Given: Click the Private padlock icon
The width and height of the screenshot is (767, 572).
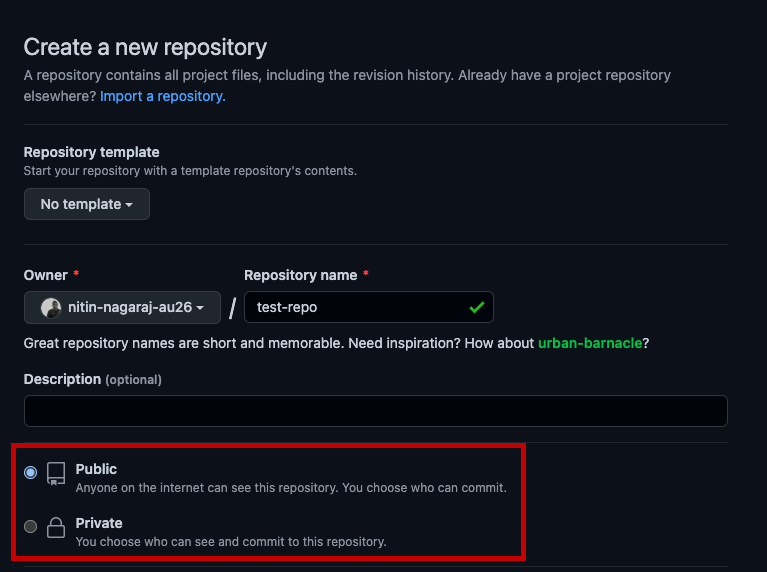Looking at the screenshot, I should click(56, 527).
